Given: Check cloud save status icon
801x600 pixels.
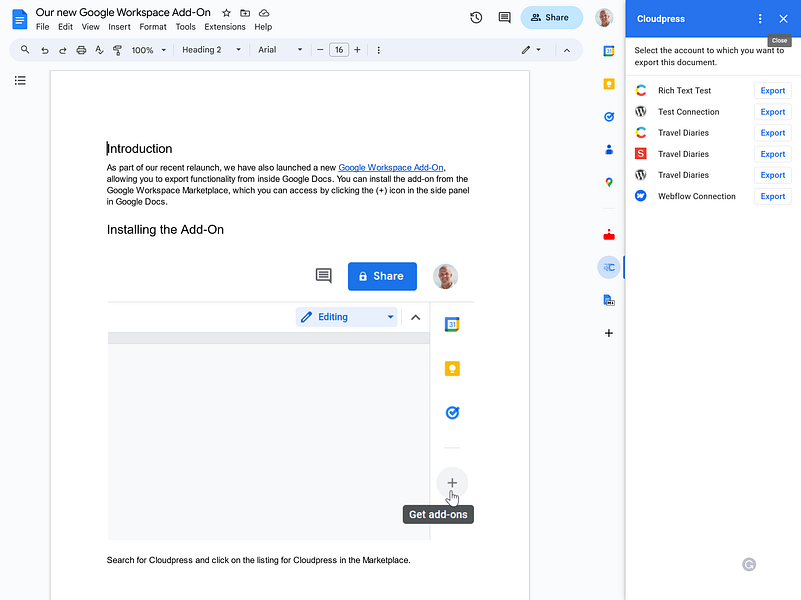Looking at the screenshot, I should point(264,13).
